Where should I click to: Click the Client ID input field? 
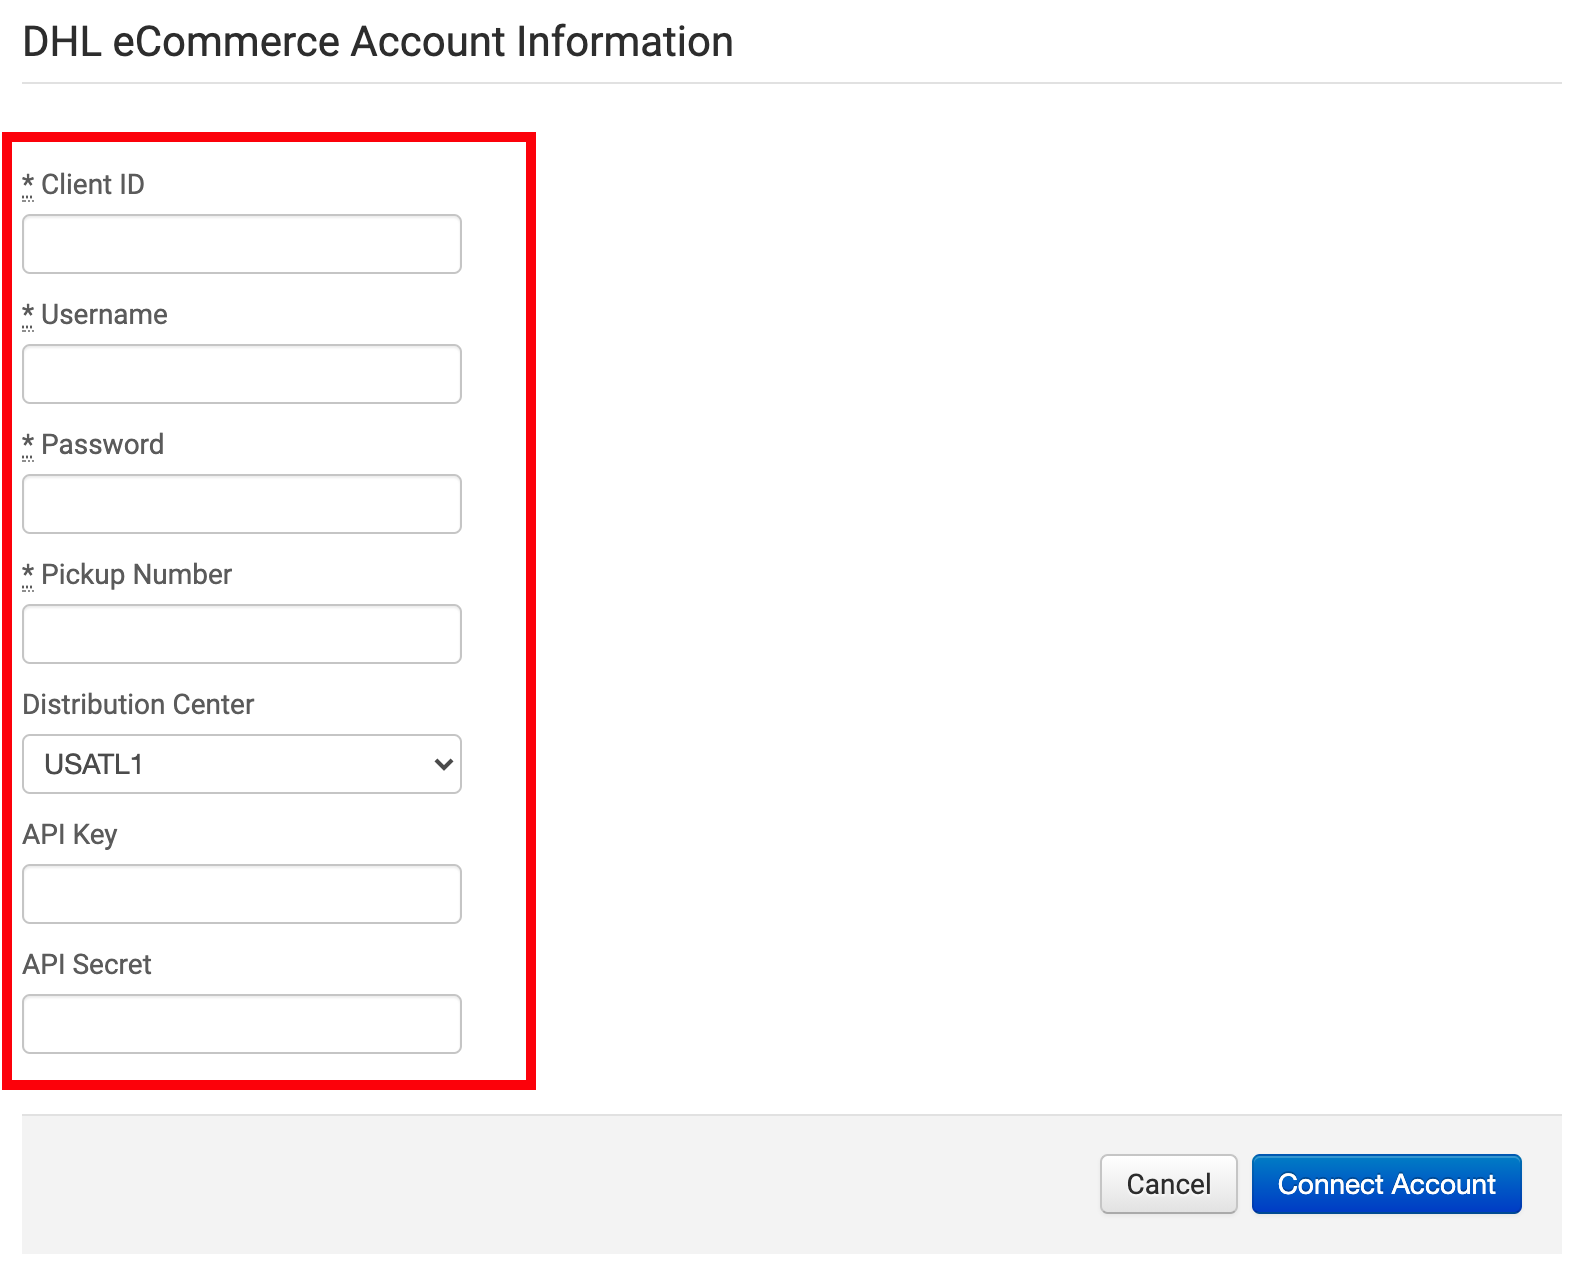[242, 244]
